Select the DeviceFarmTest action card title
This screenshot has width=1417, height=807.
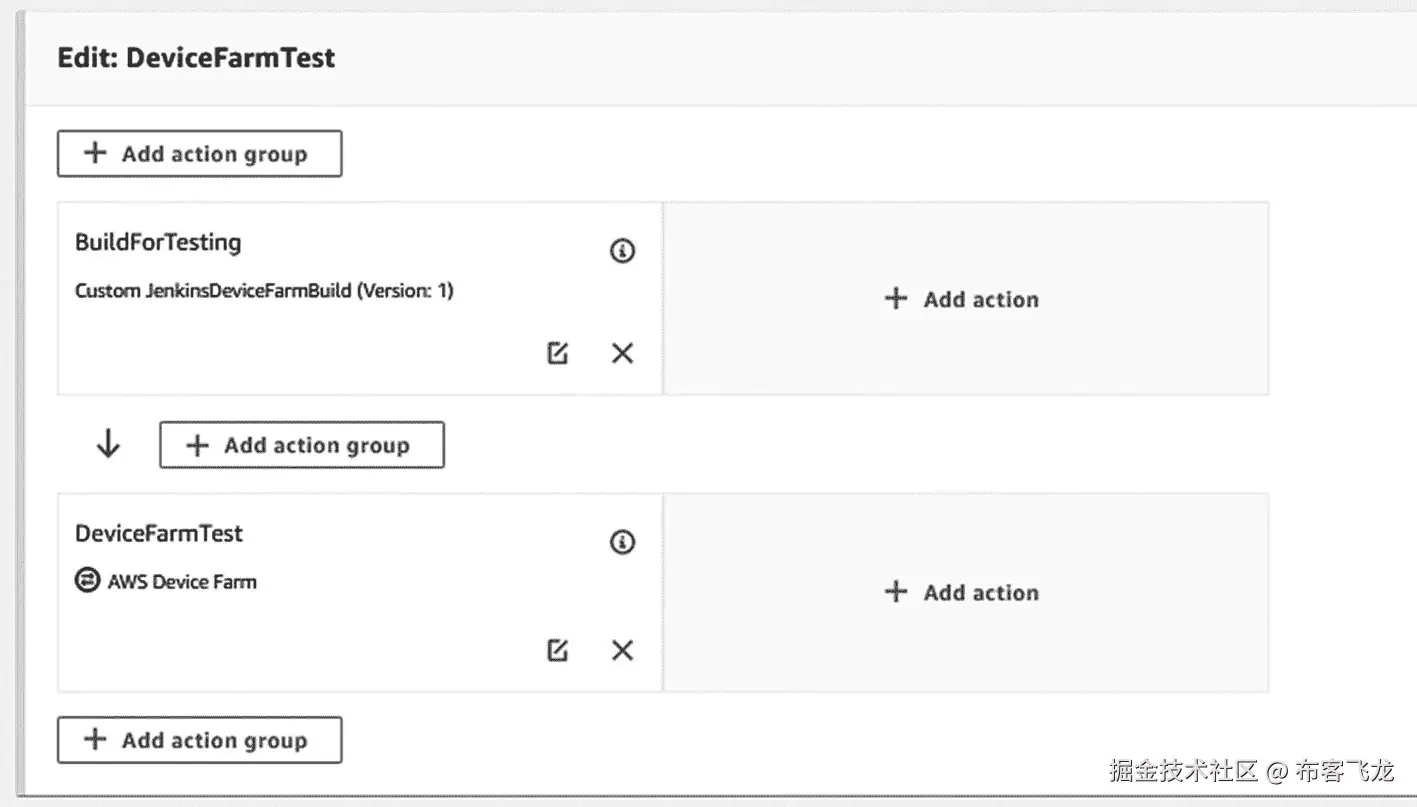click(x=159, y=533)
